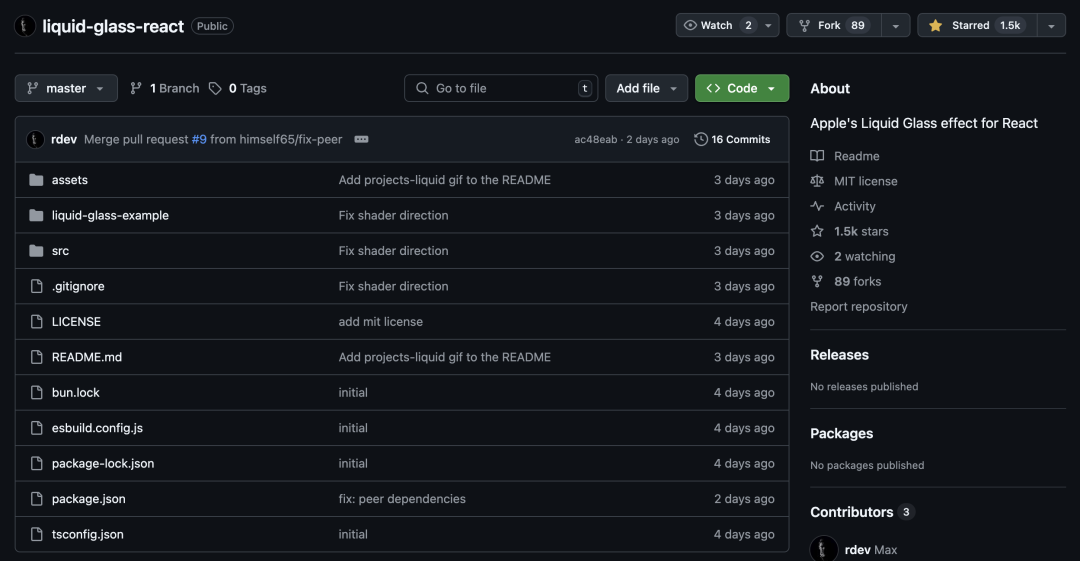
Task: Open the assets row commit message about projects-liquid gif
Action: (x=444, y=180)
